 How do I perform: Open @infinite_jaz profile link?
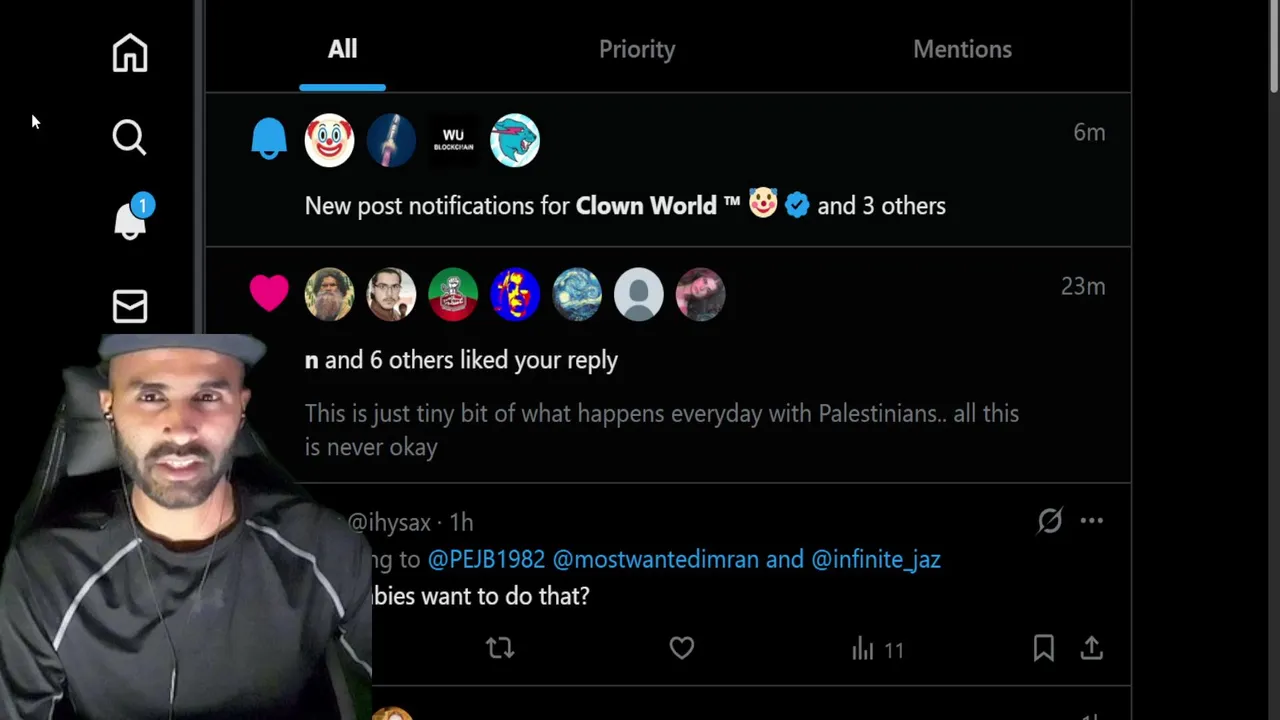(x=876, y=559)
